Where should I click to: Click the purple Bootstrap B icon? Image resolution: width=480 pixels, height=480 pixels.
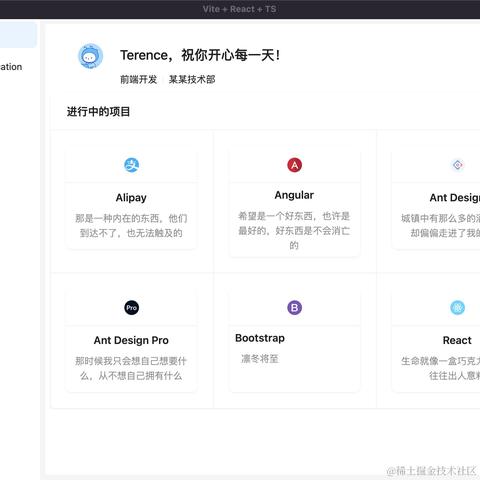tap(295, 308)
